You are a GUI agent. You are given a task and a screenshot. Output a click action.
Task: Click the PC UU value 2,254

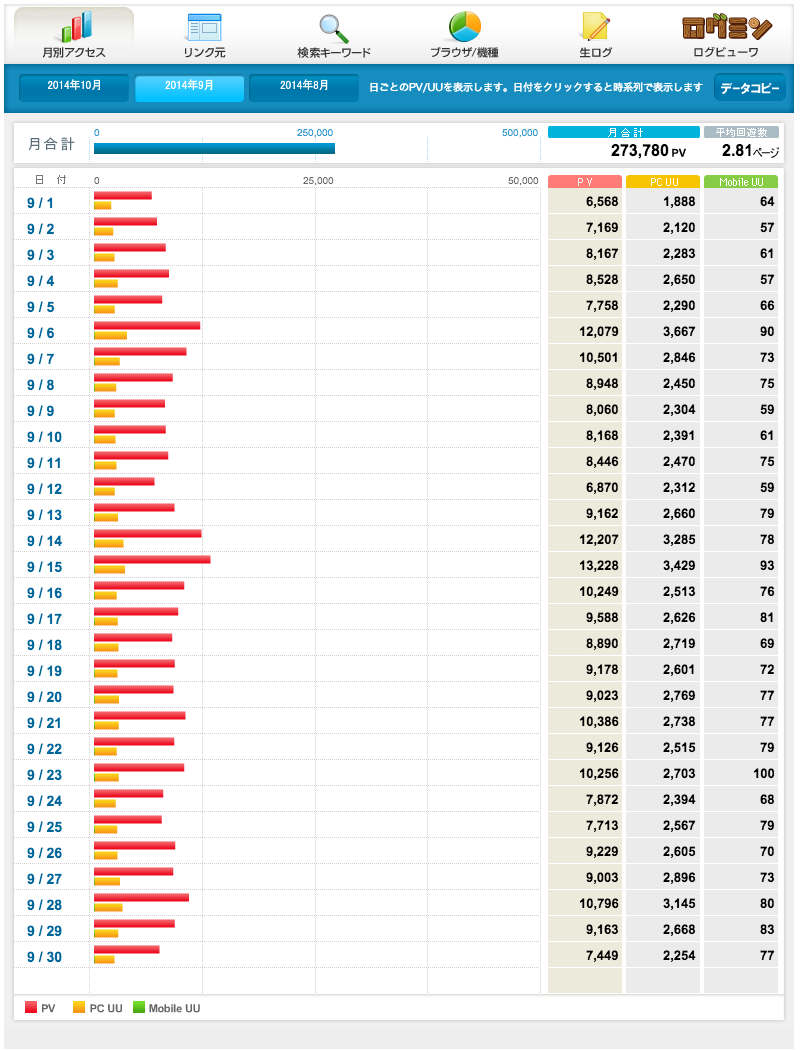[679, 956]
